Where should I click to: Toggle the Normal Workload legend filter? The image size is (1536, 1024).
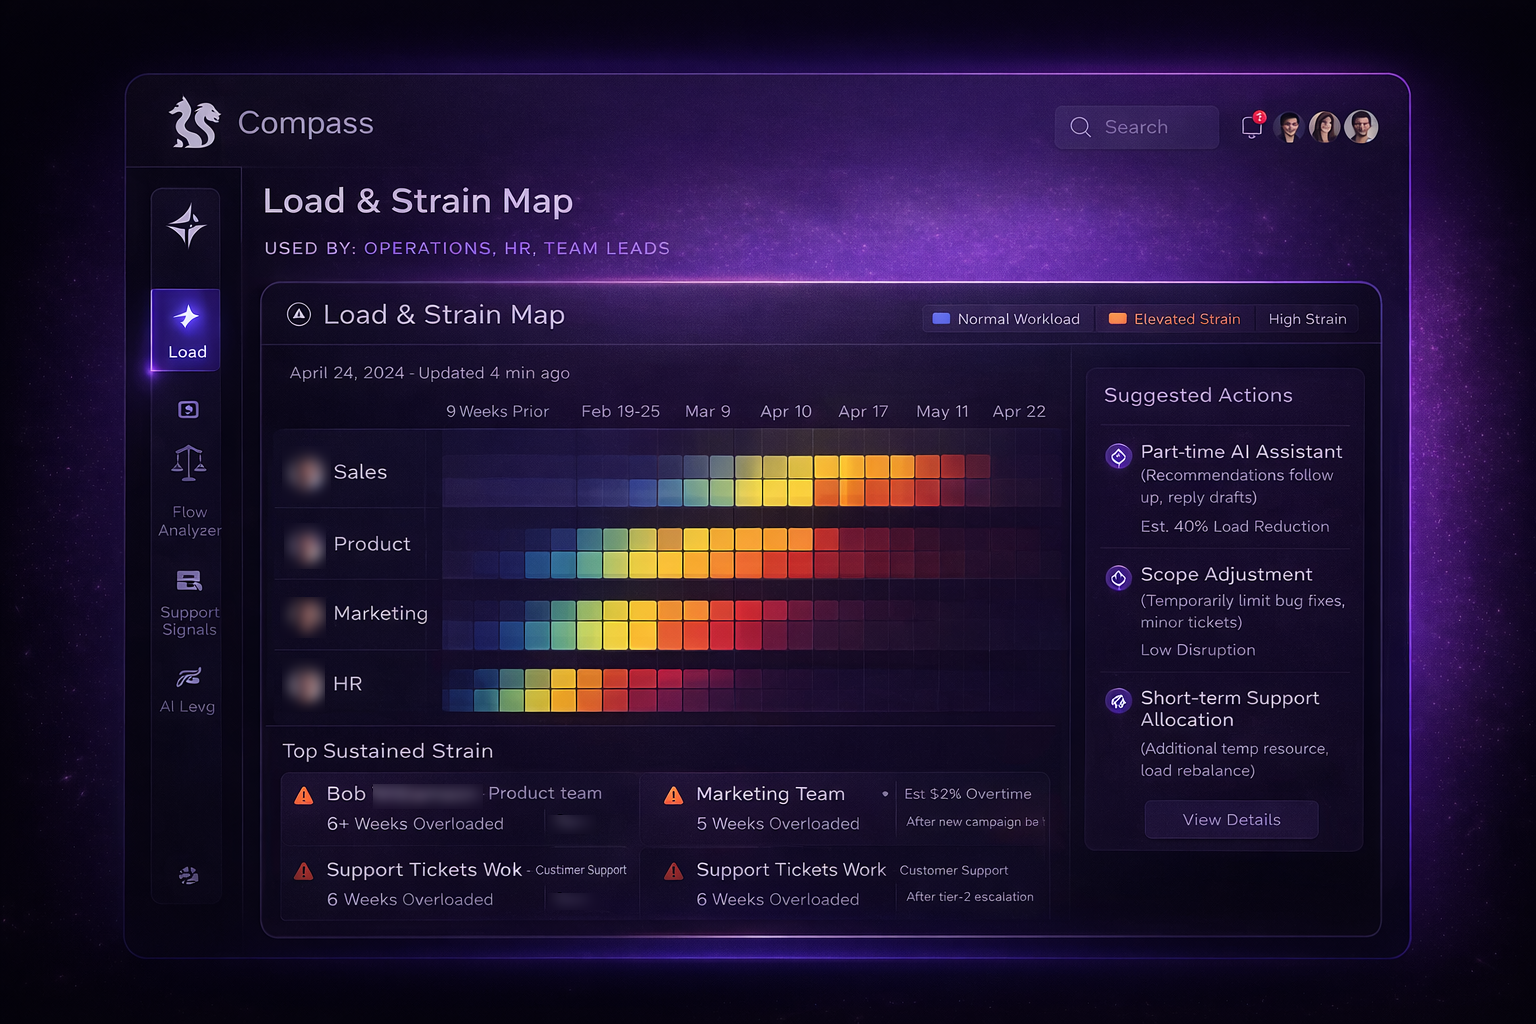pos(1007,319)
